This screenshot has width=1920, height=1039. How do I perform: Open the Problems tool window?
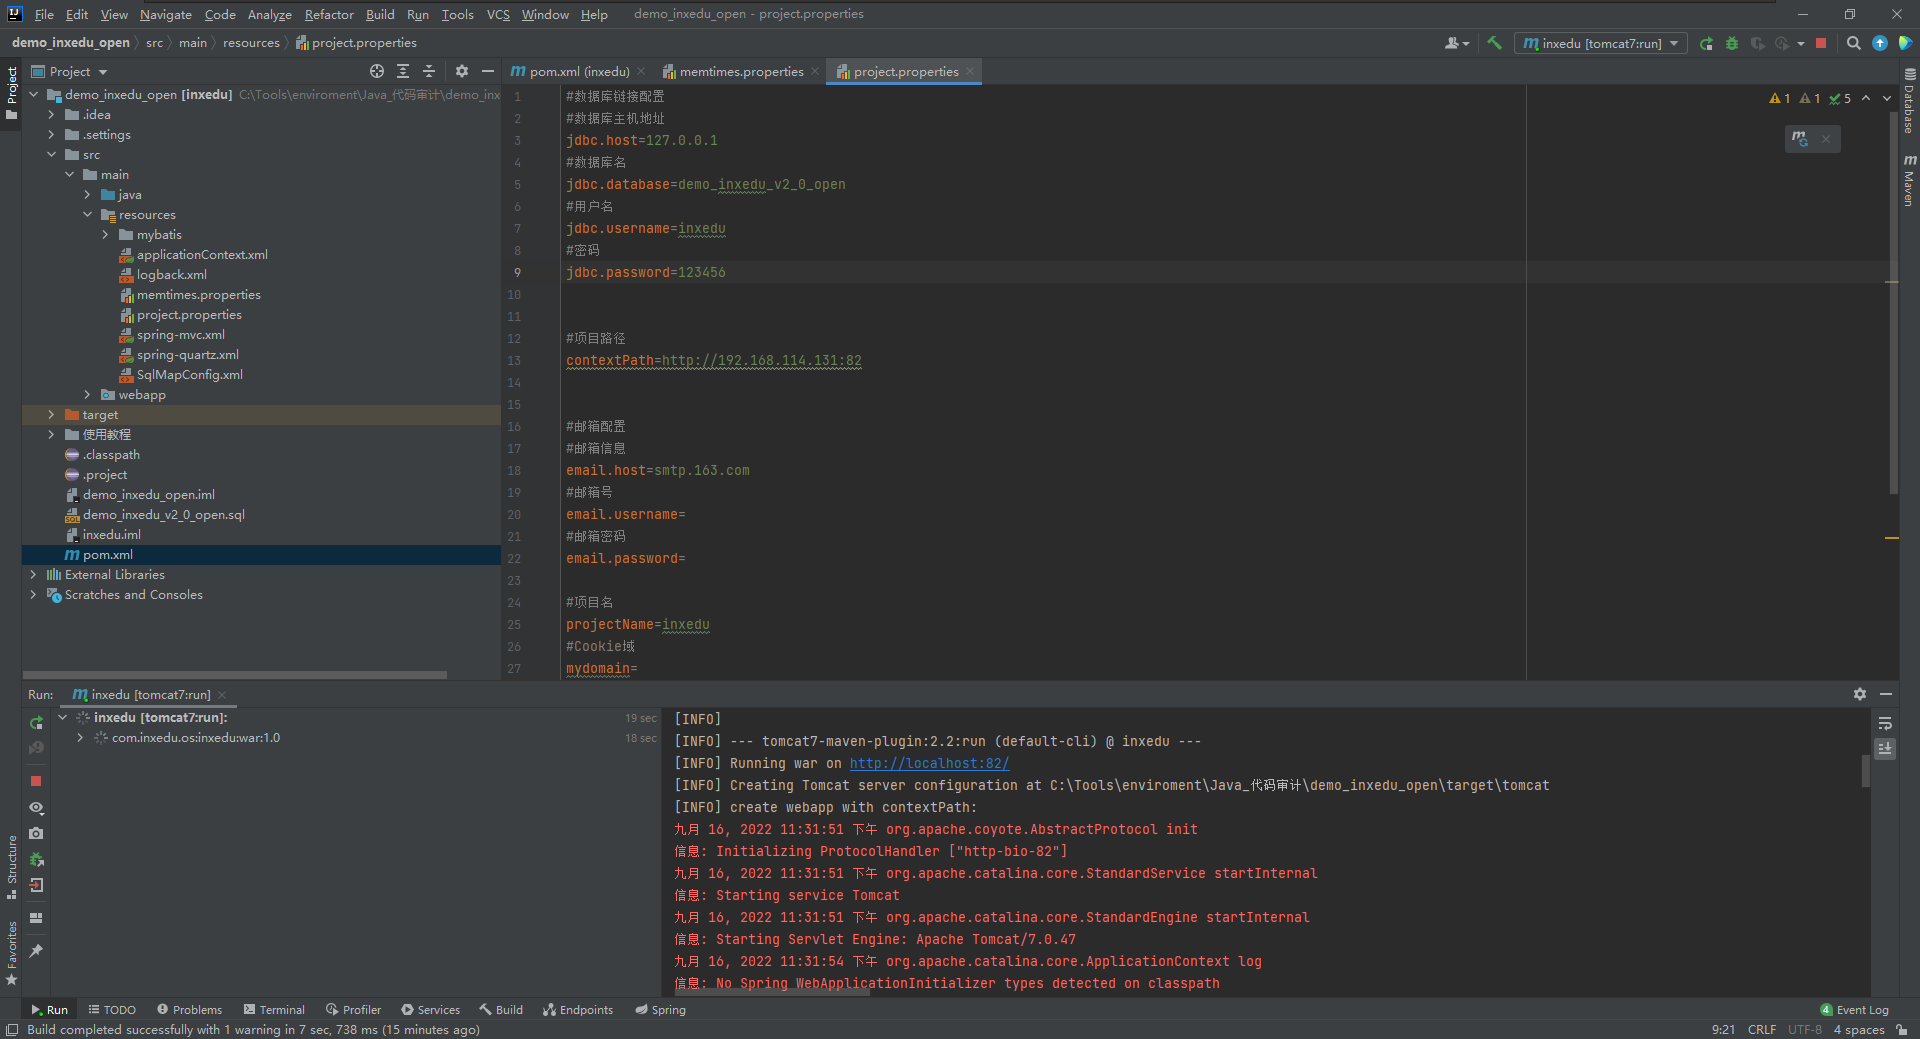point(189,1010)
